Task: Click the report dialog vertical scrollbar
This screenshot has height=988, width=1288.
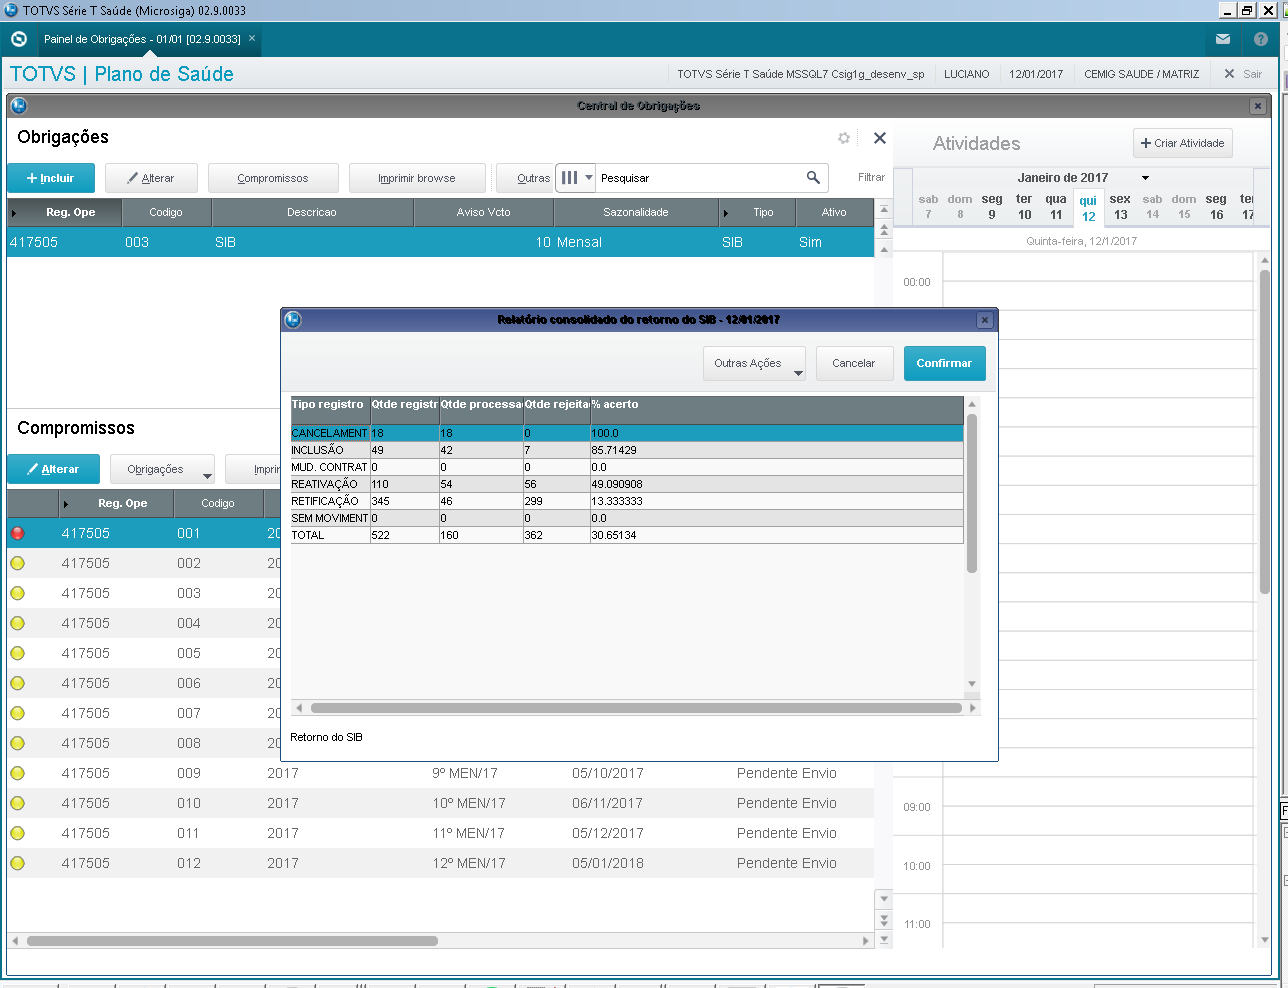Action: 972,492
